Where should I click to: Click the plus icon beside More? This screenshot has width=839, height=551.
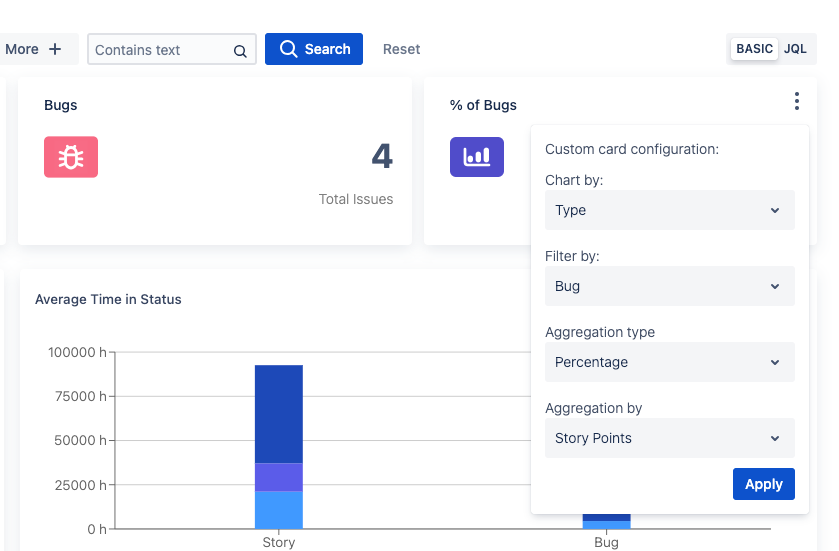tap(55, 49)
